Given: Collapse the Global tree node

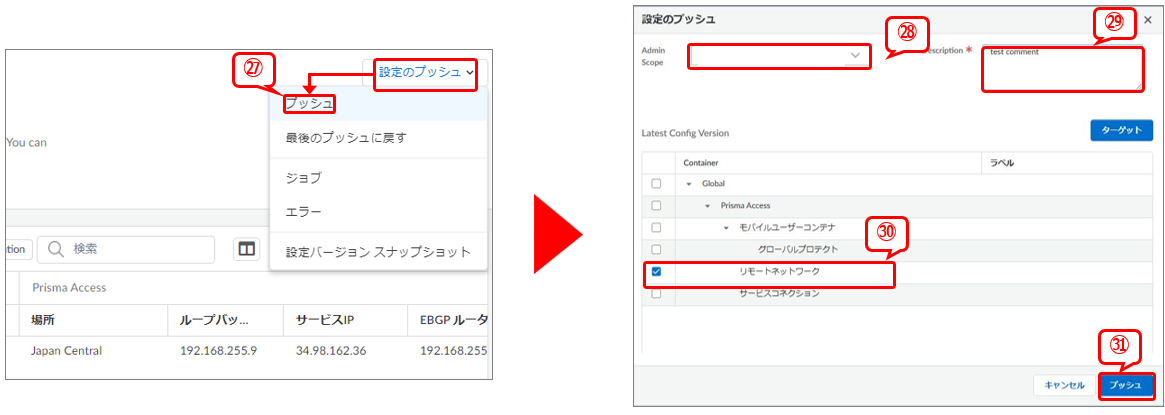Looking at the screenshot, I should tap(688, 184).
